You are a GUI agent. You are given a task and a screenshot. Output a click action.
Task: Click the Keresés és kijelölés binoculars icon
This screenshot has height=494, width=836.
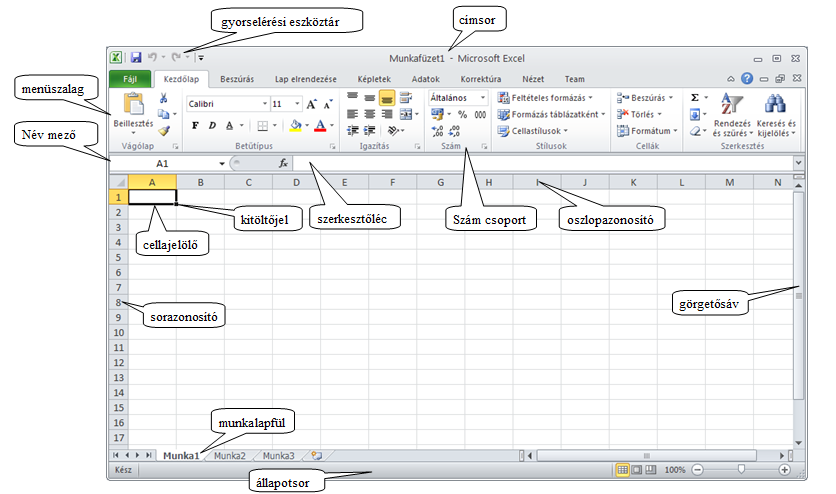point(775,103)
